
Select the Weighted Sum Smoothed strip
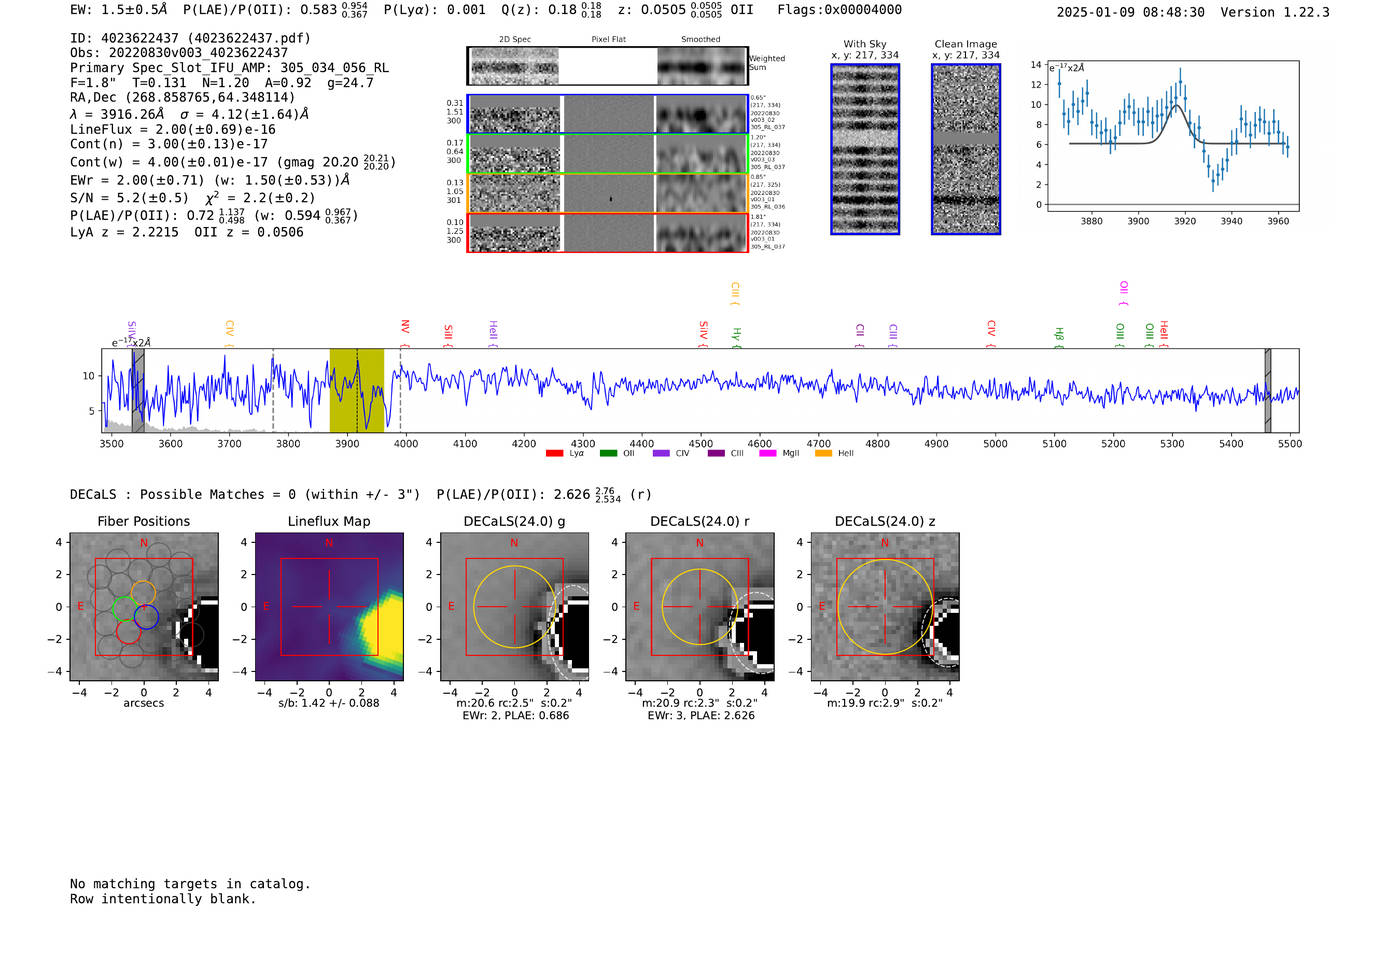(x=702, y=66)
